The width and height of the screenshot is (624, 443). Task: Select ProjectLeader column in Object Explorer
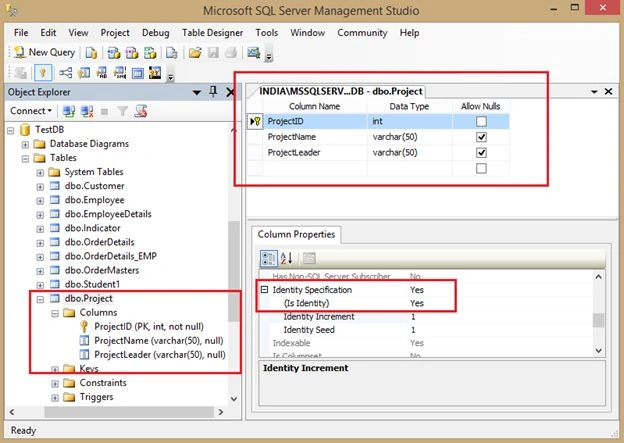160,354
